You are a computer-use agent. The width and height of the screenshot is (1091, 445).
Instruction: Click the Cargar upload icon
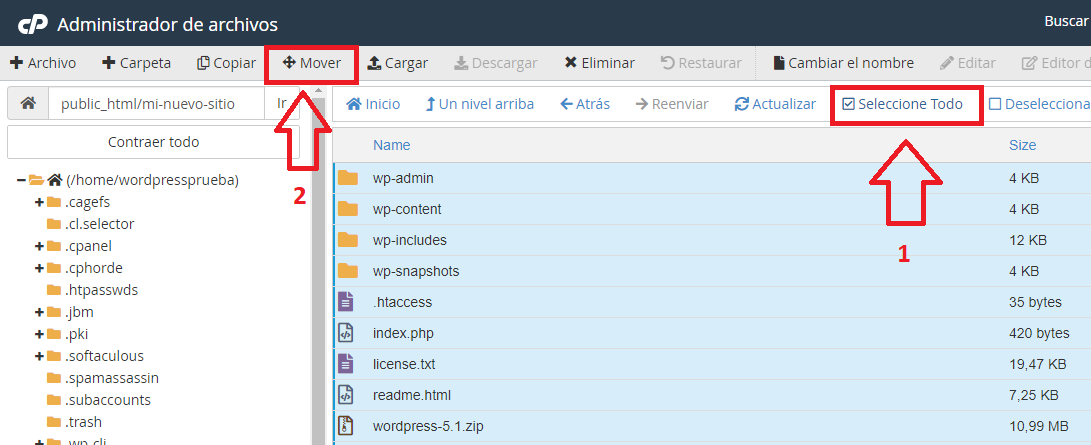tap(374, 63)
